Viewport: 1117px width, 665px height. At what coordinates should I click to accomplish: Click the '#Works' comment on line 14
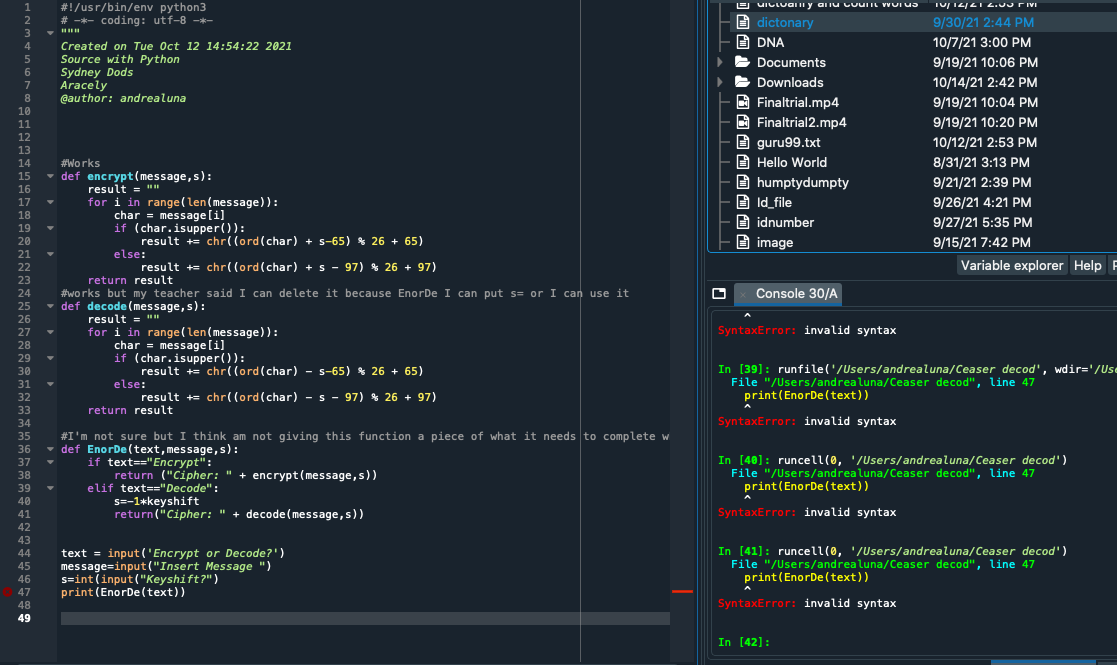(80, 163)
